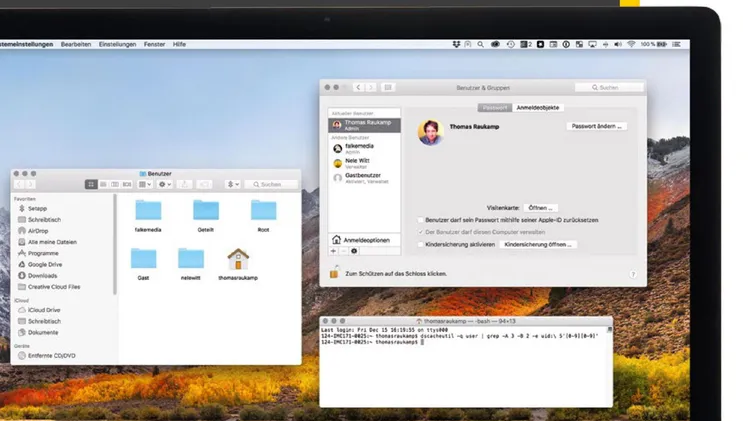
Task: Open the Fenster menu
Action: [154, 44]
